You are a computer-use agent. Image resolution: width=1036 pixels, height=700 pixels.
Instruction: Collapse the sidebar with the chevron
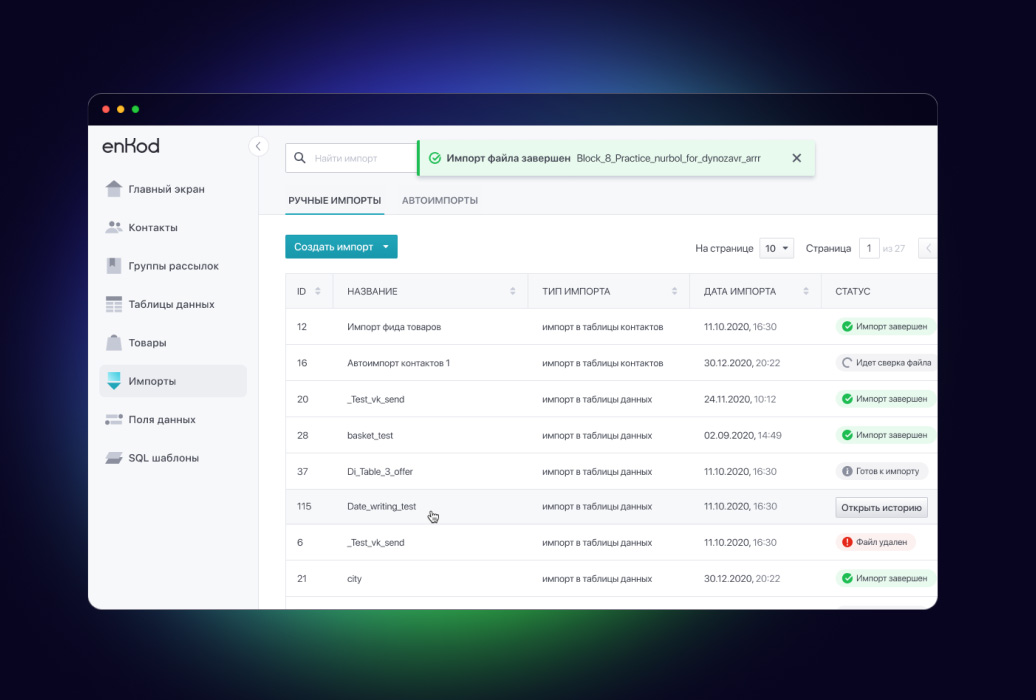258,145
